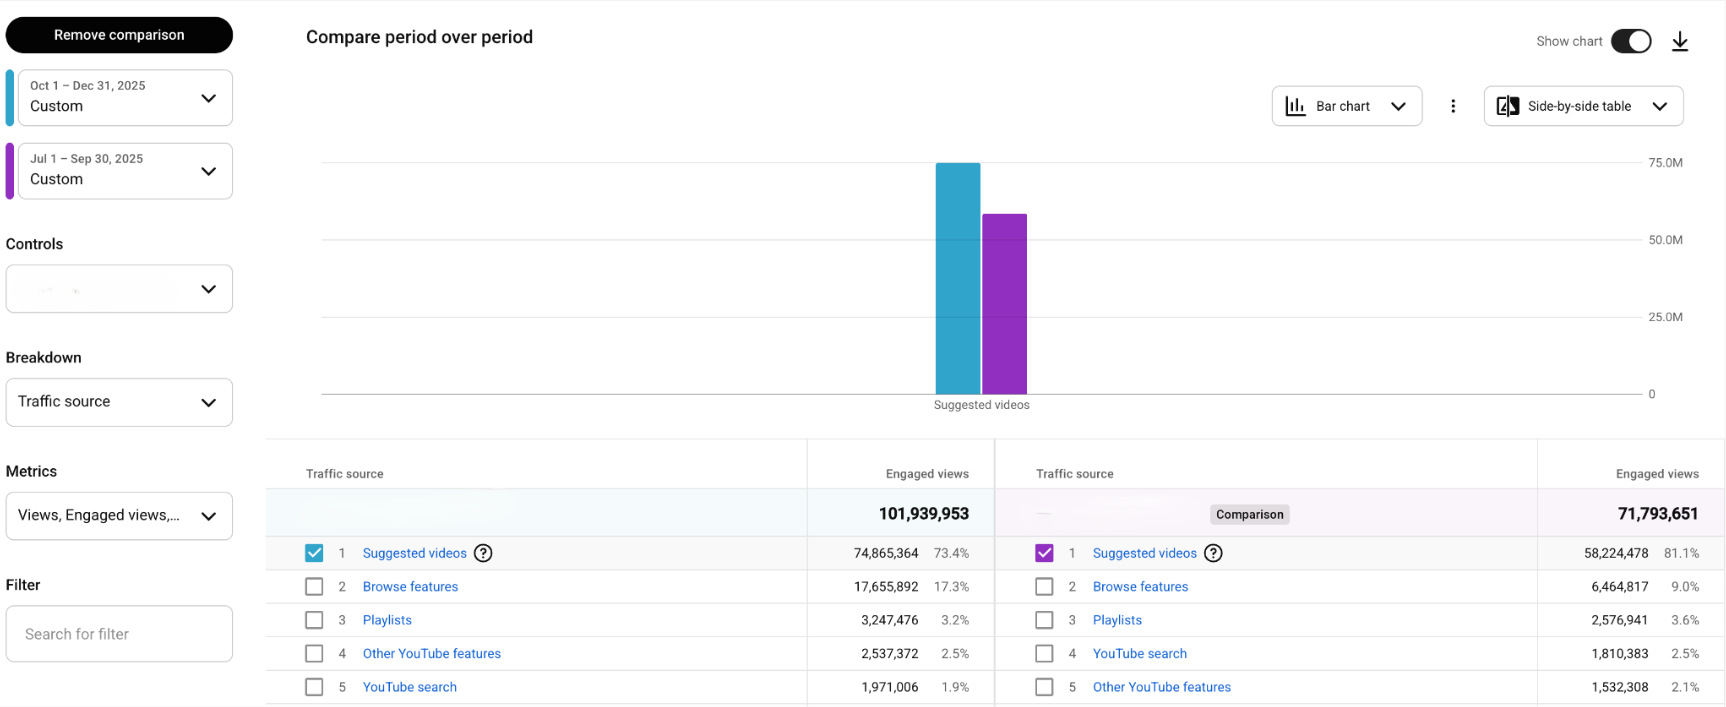Click the Remove comparison button

(119, 35)
